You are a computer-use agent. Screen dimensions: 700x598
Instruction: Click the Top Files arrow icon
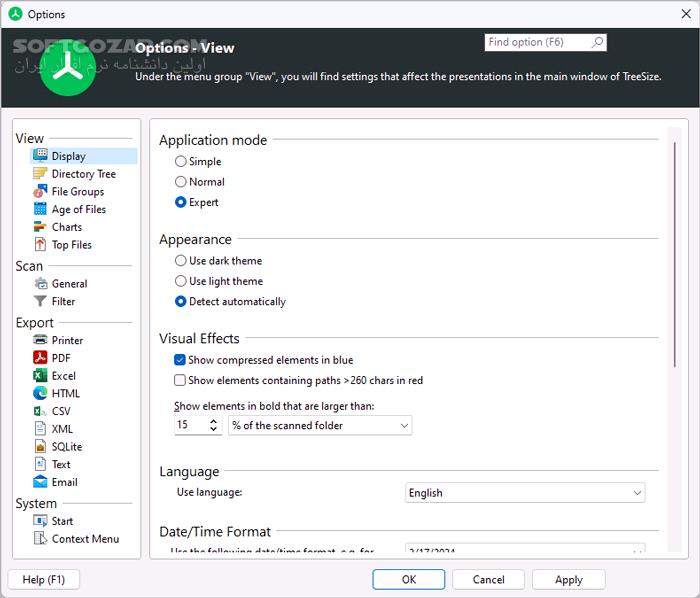tap(40, 245)
